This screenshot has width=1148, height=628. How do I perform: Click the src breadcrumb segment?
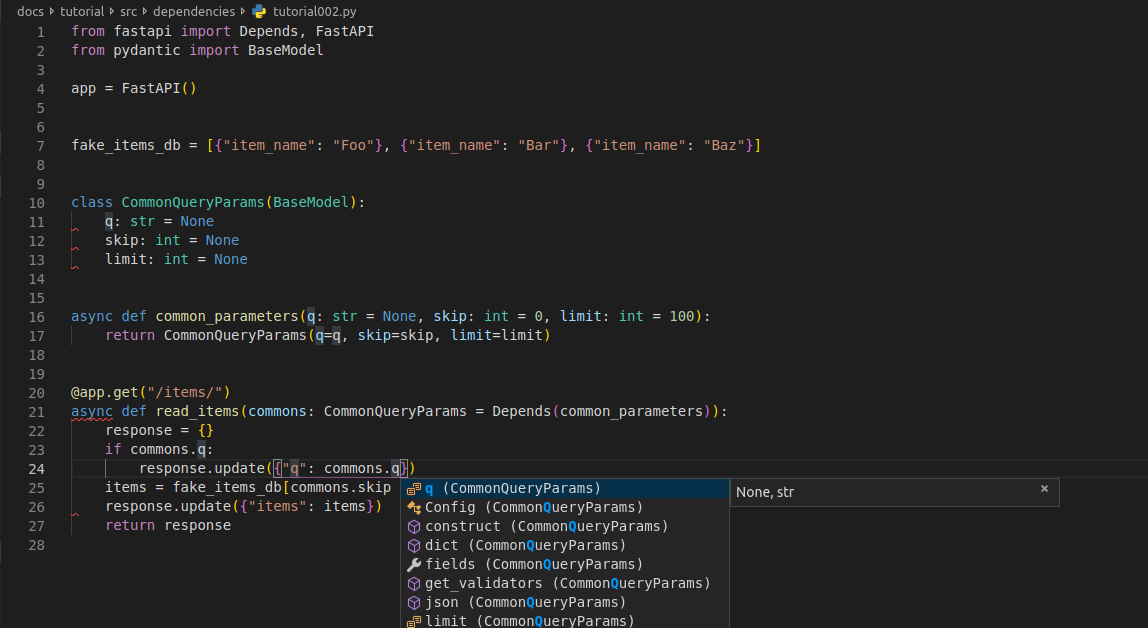click(129, 11)
